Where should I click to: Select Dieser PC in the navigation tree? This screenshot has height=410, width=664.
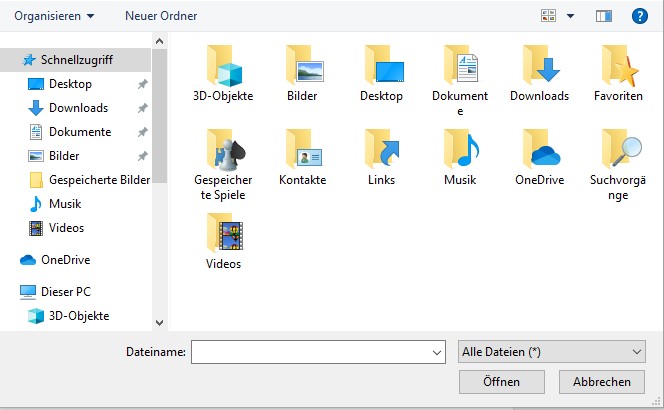pyautogui.click(x=66, y=292)
